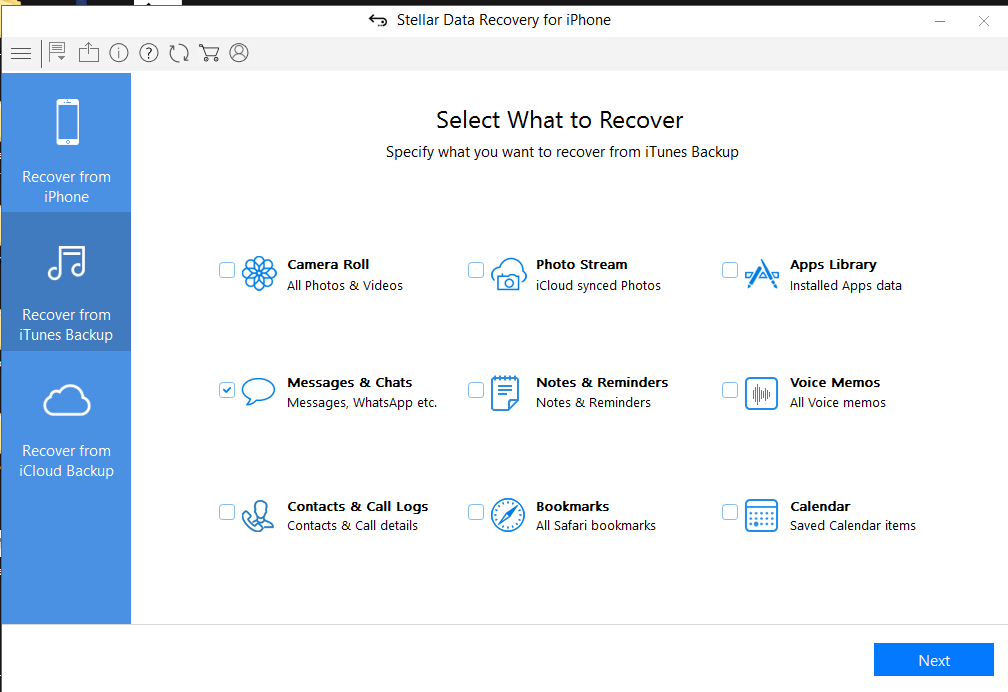The width and height of the screenshot is (1008, 692).
Task: Click the export share toolbar icon
Action: tap(89, 53)
